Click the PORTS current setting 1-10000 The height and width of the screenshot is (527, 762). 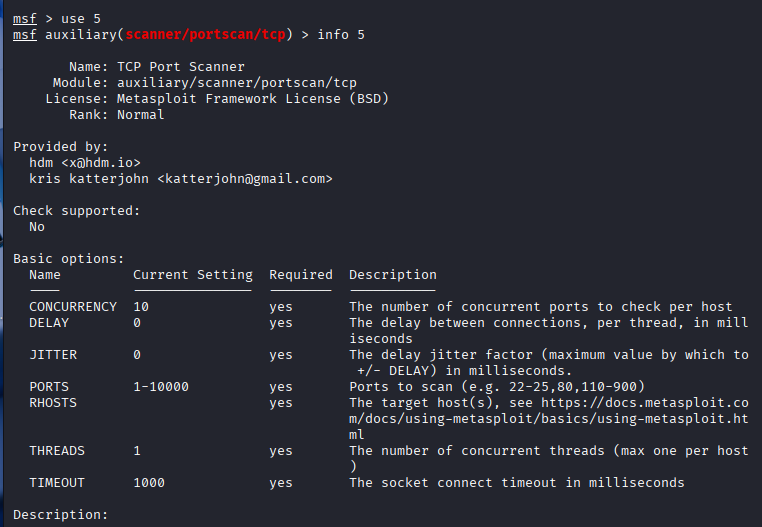click(x=160, y=387)
